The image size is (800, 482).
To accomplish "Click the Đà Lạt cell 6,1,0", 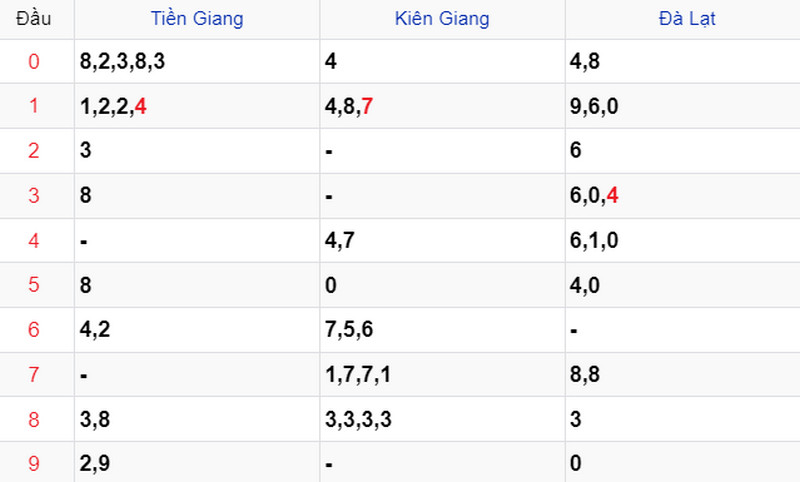I will [683, 240].
